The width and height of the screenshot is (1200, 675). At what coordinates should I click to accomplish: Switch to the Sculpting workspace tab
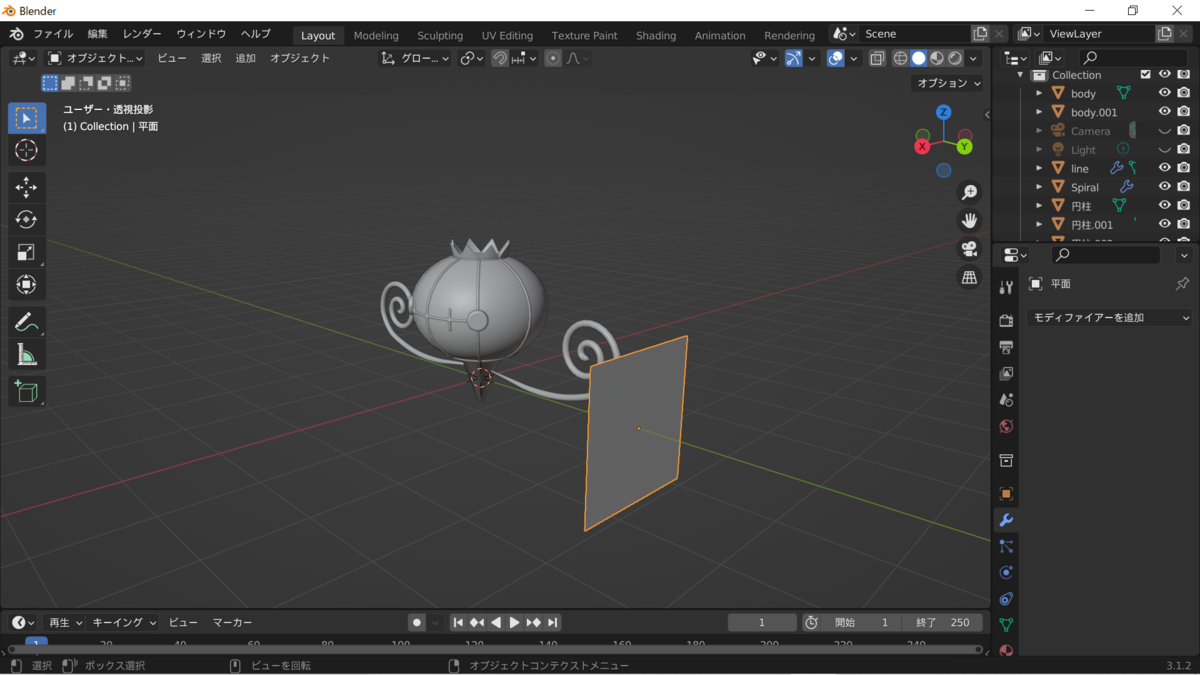coord(440,35)
